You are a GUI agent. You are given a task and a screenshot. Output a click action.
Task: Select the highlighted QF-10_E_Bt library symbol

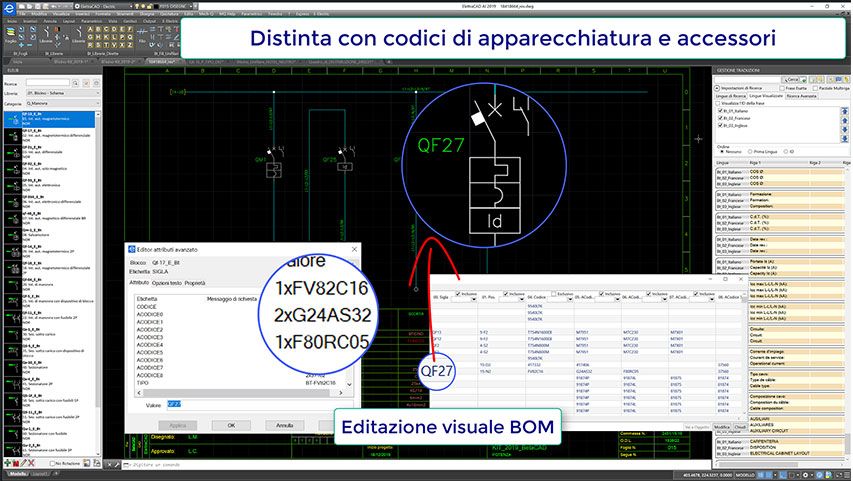50,120
